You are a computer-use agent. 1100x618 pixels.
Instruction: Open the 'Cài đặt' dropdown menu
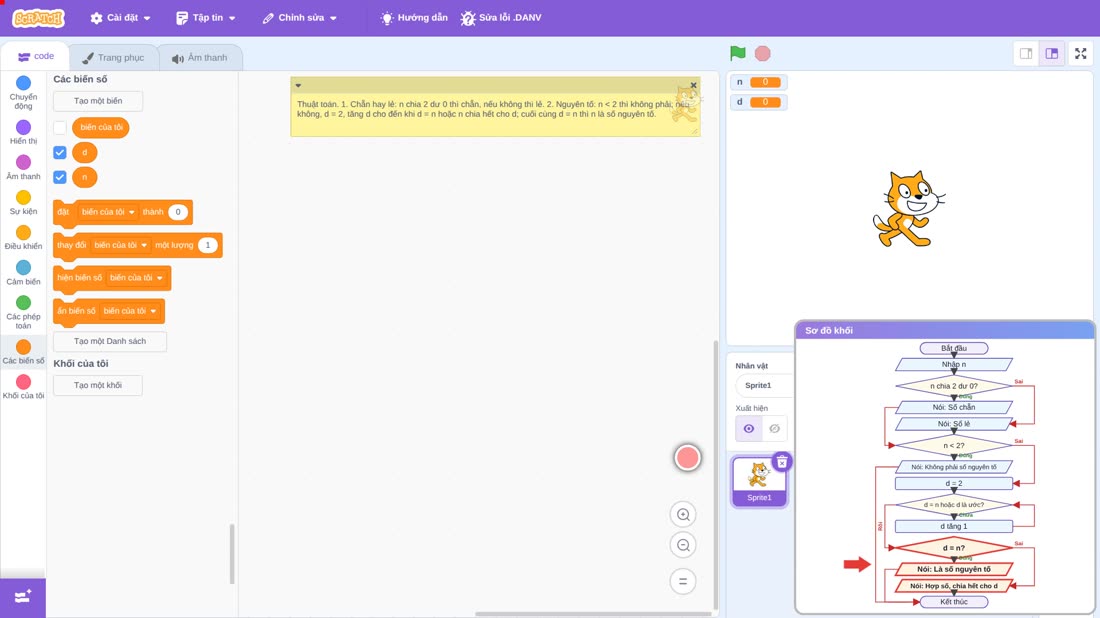coord(121,18)
